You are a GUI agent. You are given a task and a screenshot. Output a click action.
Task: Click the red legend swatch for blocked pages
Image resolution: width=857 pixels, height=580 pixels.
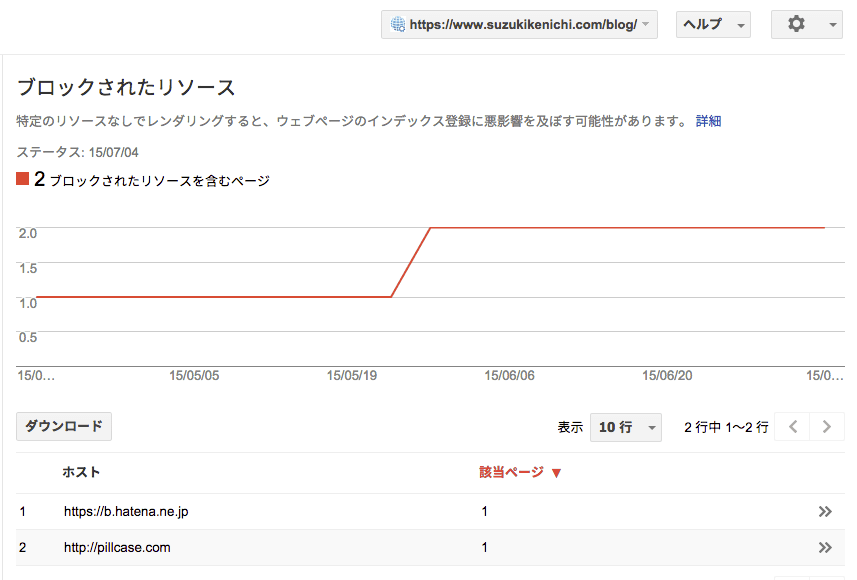[x=22, y=180]
